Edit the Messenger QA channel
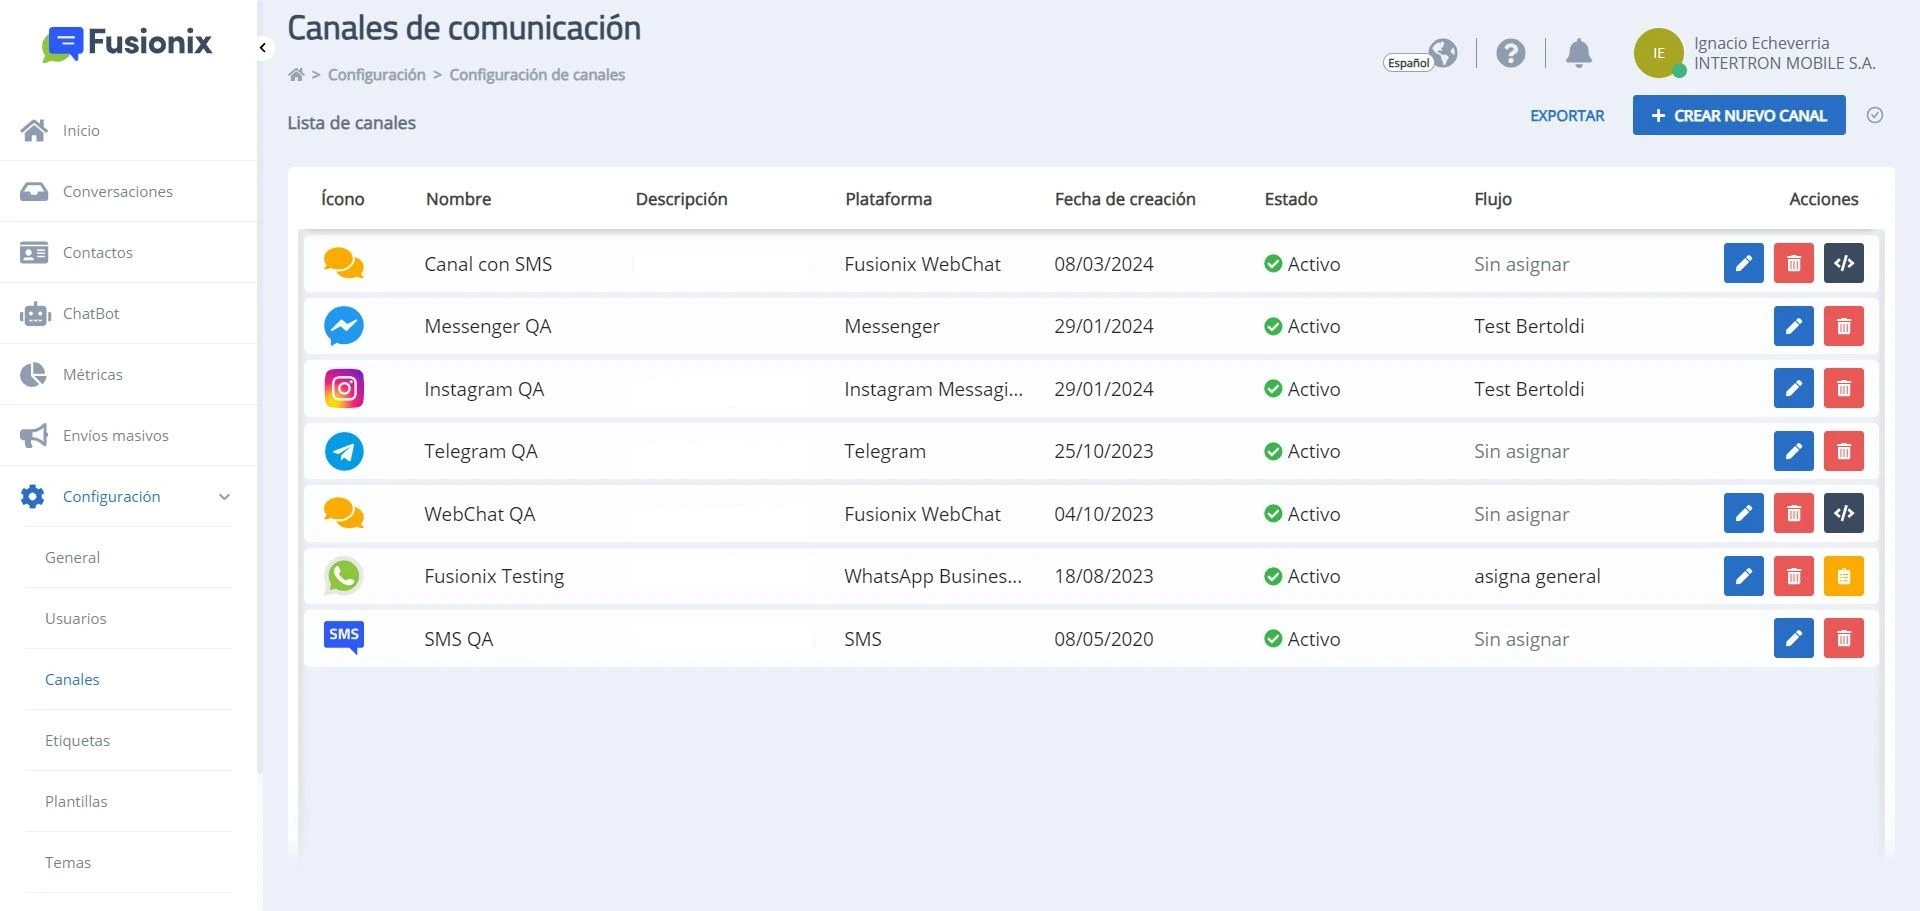The width and height of the screenshot is (1920, 911). pyautogui.click(x=1793, y=326)
